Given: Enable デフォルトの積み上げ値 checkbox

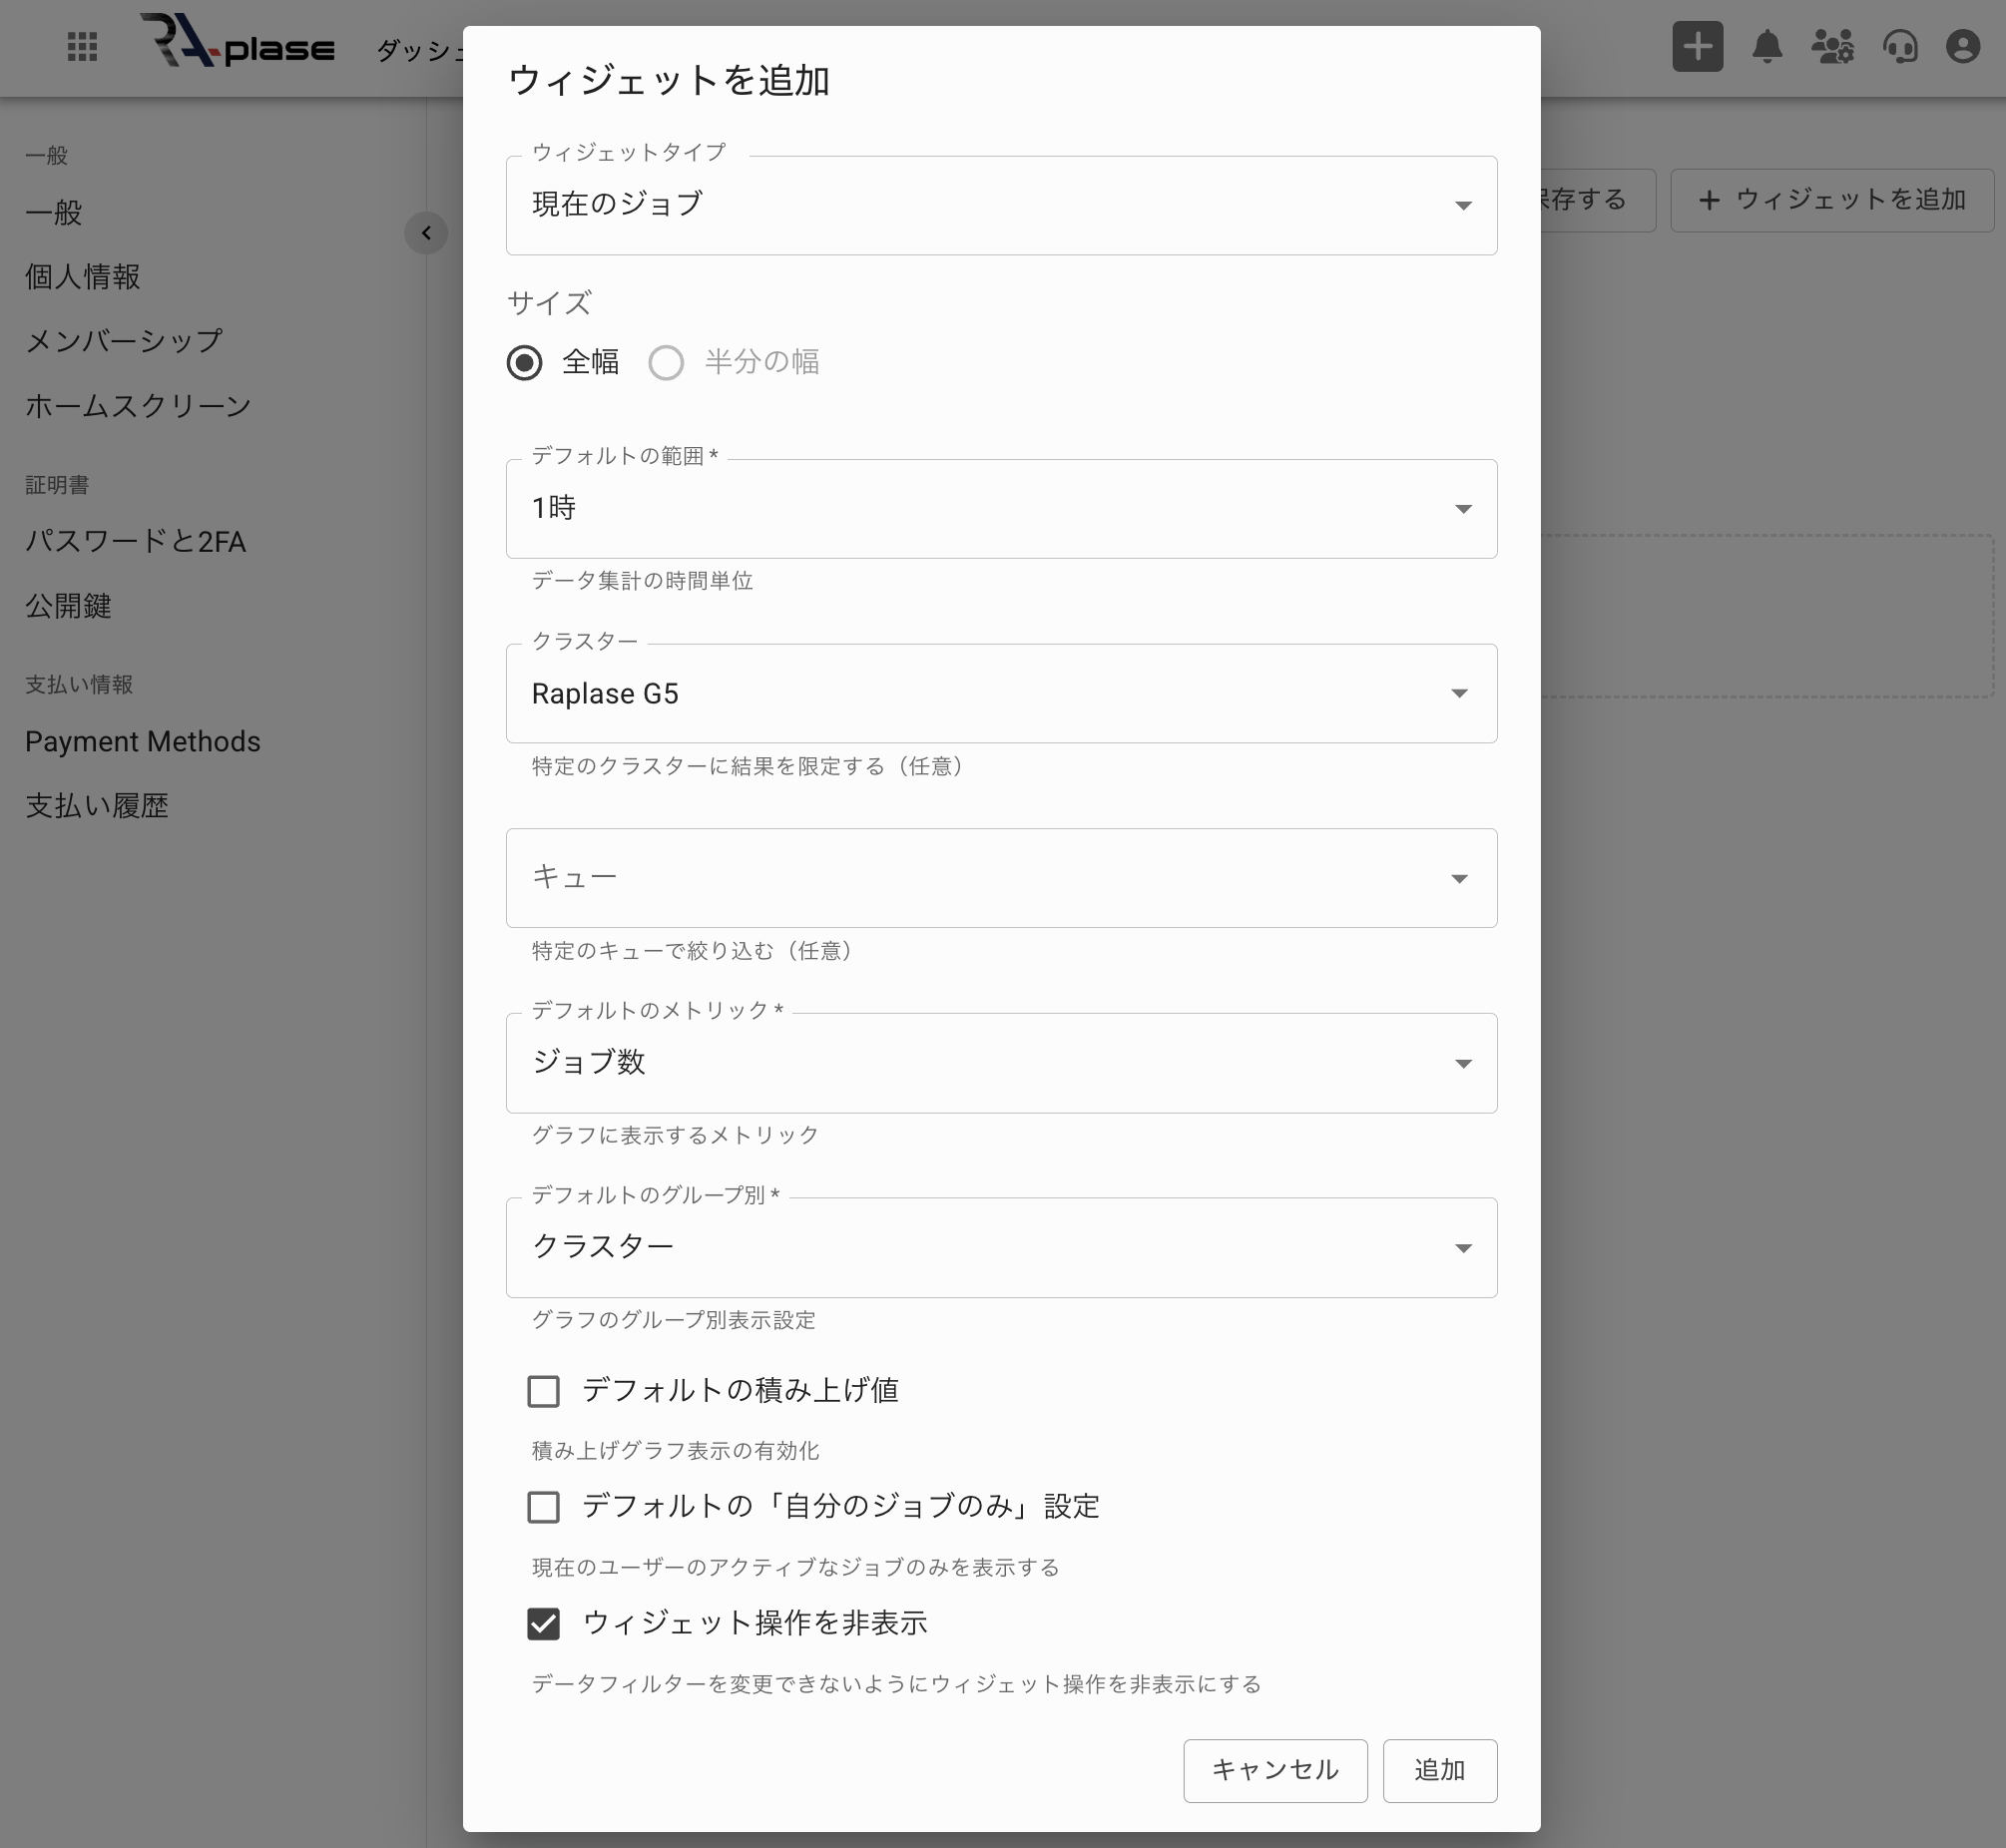Looking at the screenshot, I should point(543,1391).
